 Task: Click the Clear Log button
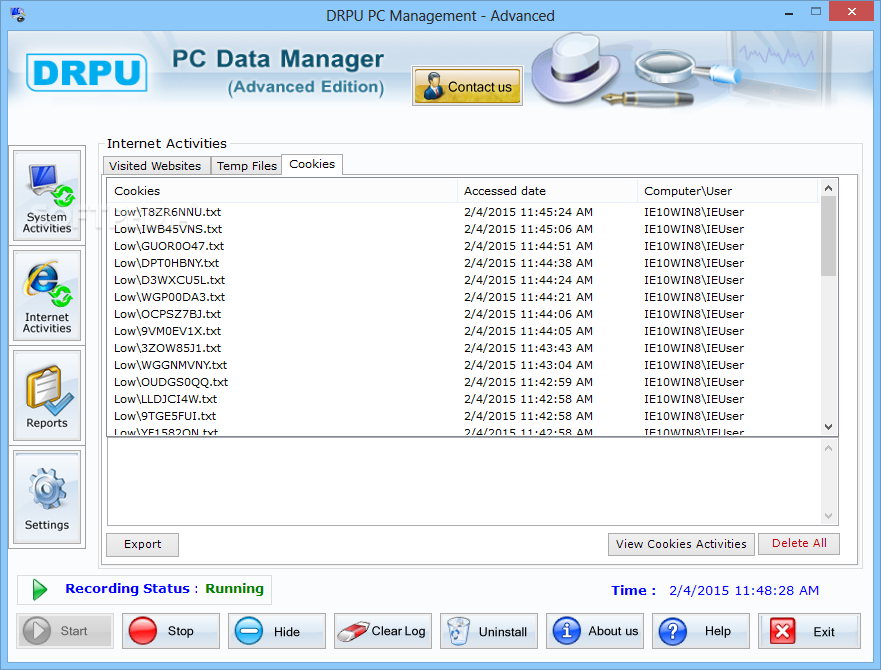(x=383, y=631)
